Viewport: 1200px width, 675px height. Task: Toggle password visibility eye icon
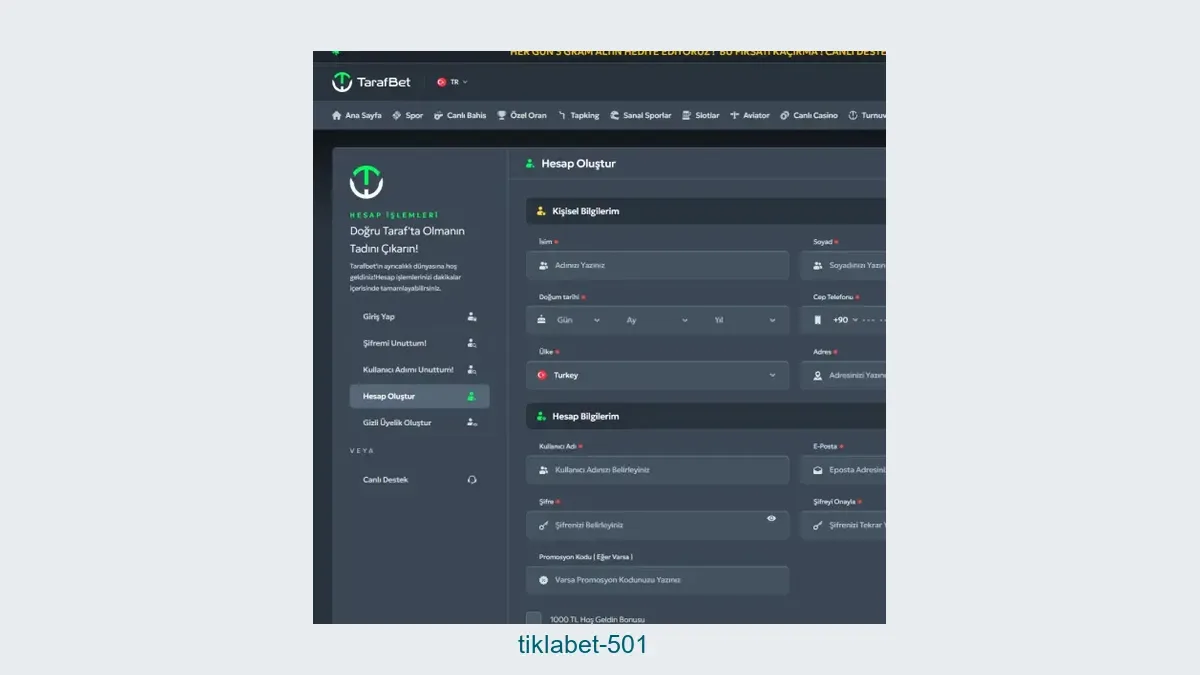(x=771, y=518)
